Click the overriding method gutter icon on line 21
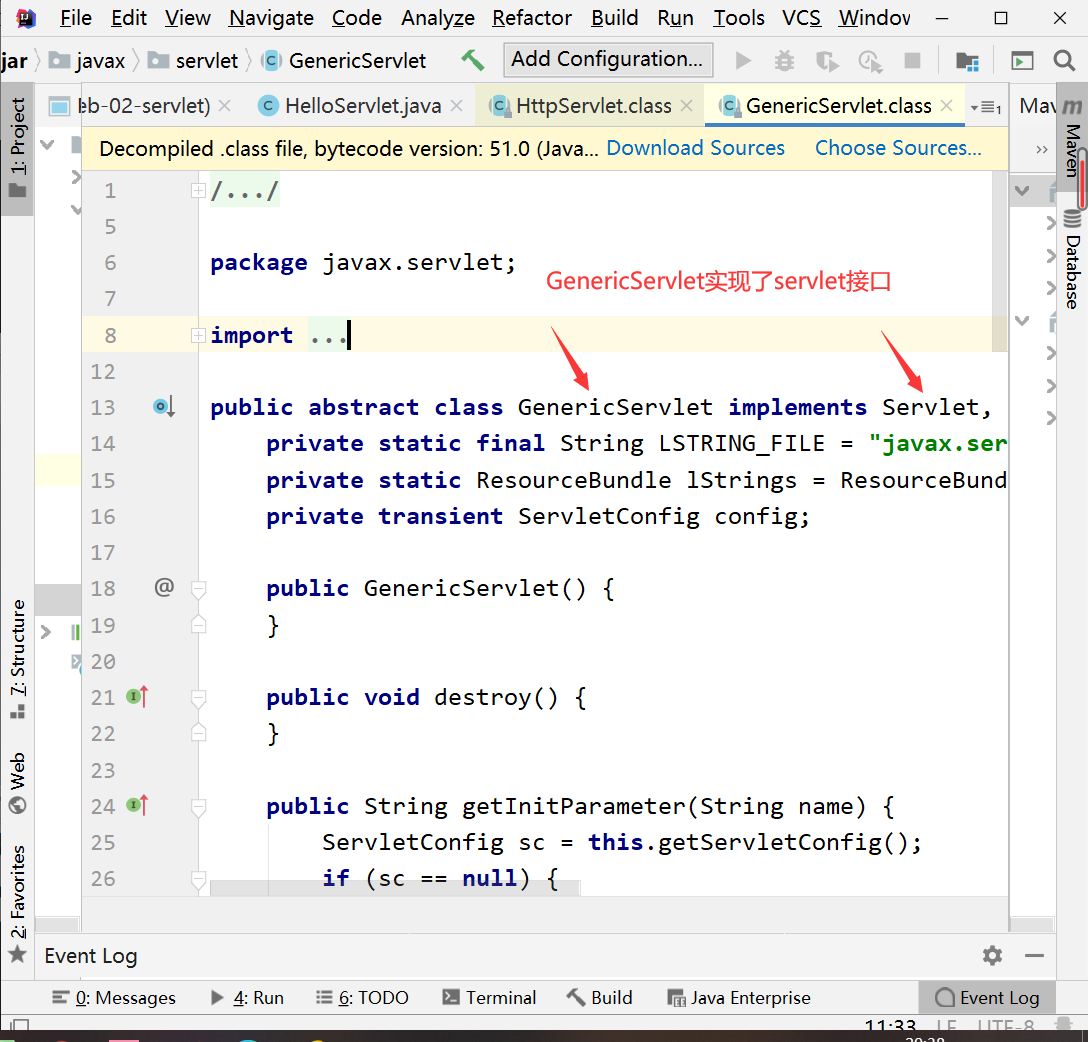 137,697
